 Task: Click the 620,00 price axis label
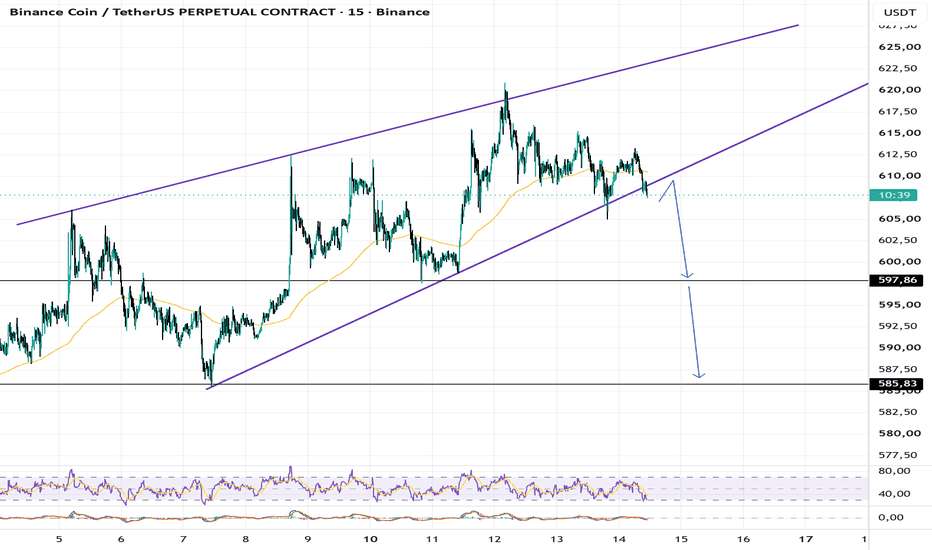click(899, 90)
